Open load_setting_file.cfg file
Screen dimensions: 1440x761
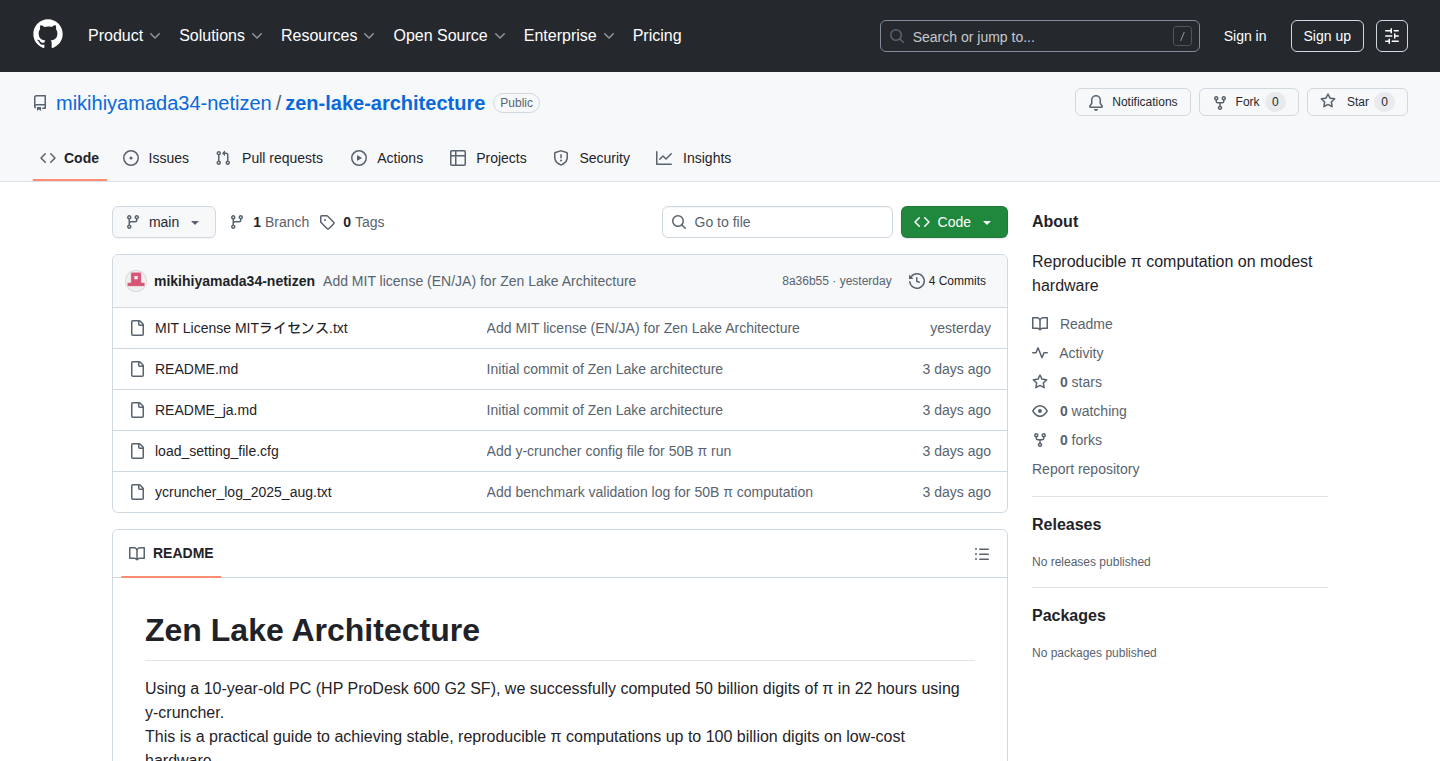217,451
